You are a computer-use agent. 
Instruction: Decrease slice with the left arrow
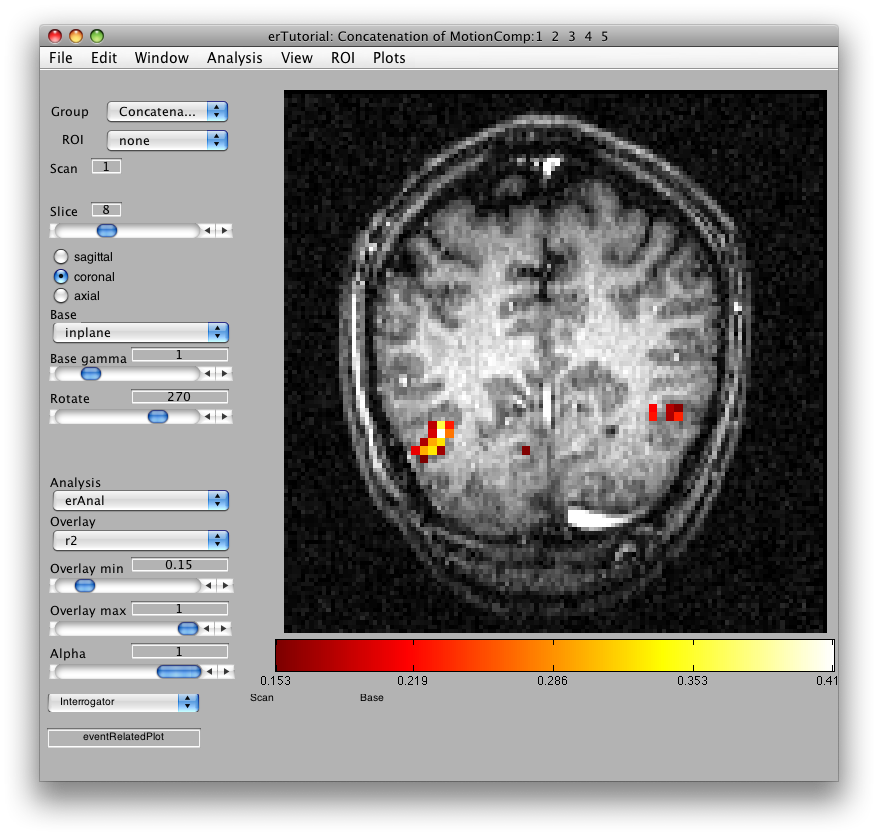(208, 231)
